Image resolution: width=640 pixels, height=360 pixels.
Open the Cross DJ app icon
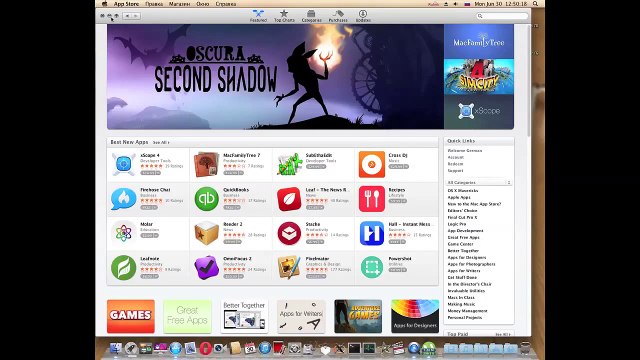click(x=371, y=164)
